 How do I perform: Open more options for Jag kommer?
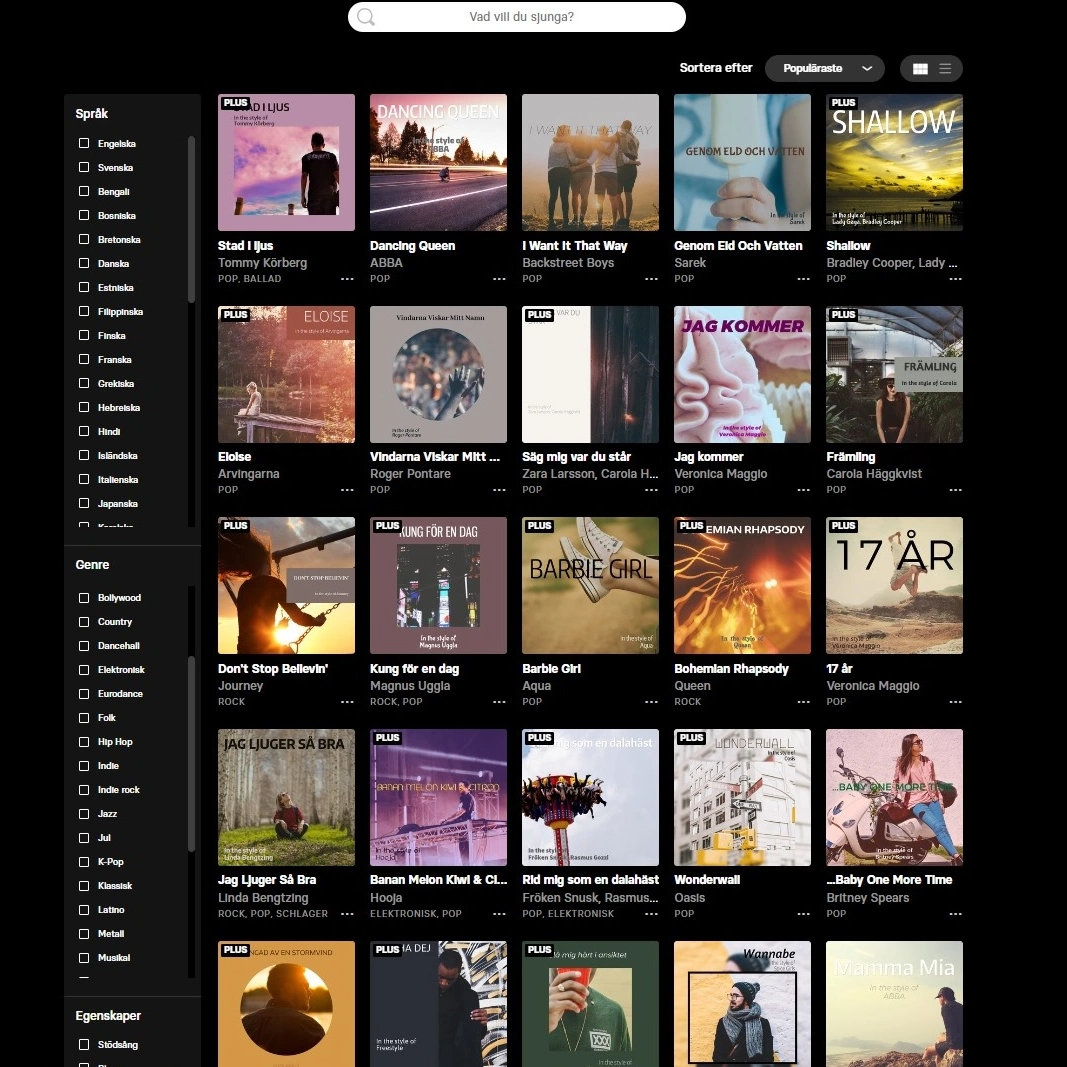click(804, 490)
